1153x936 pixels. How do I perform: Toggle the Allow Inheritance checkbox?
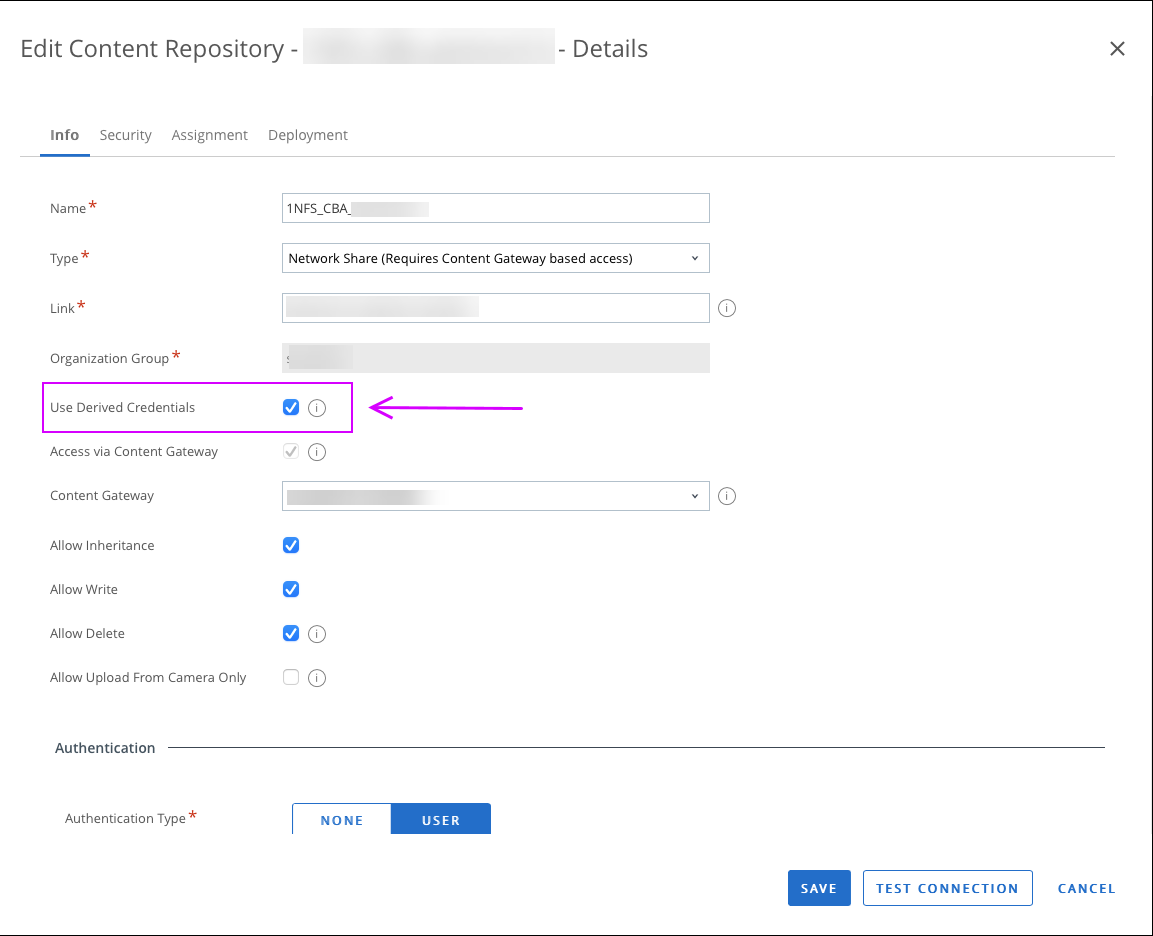click(x=291, y=545)
